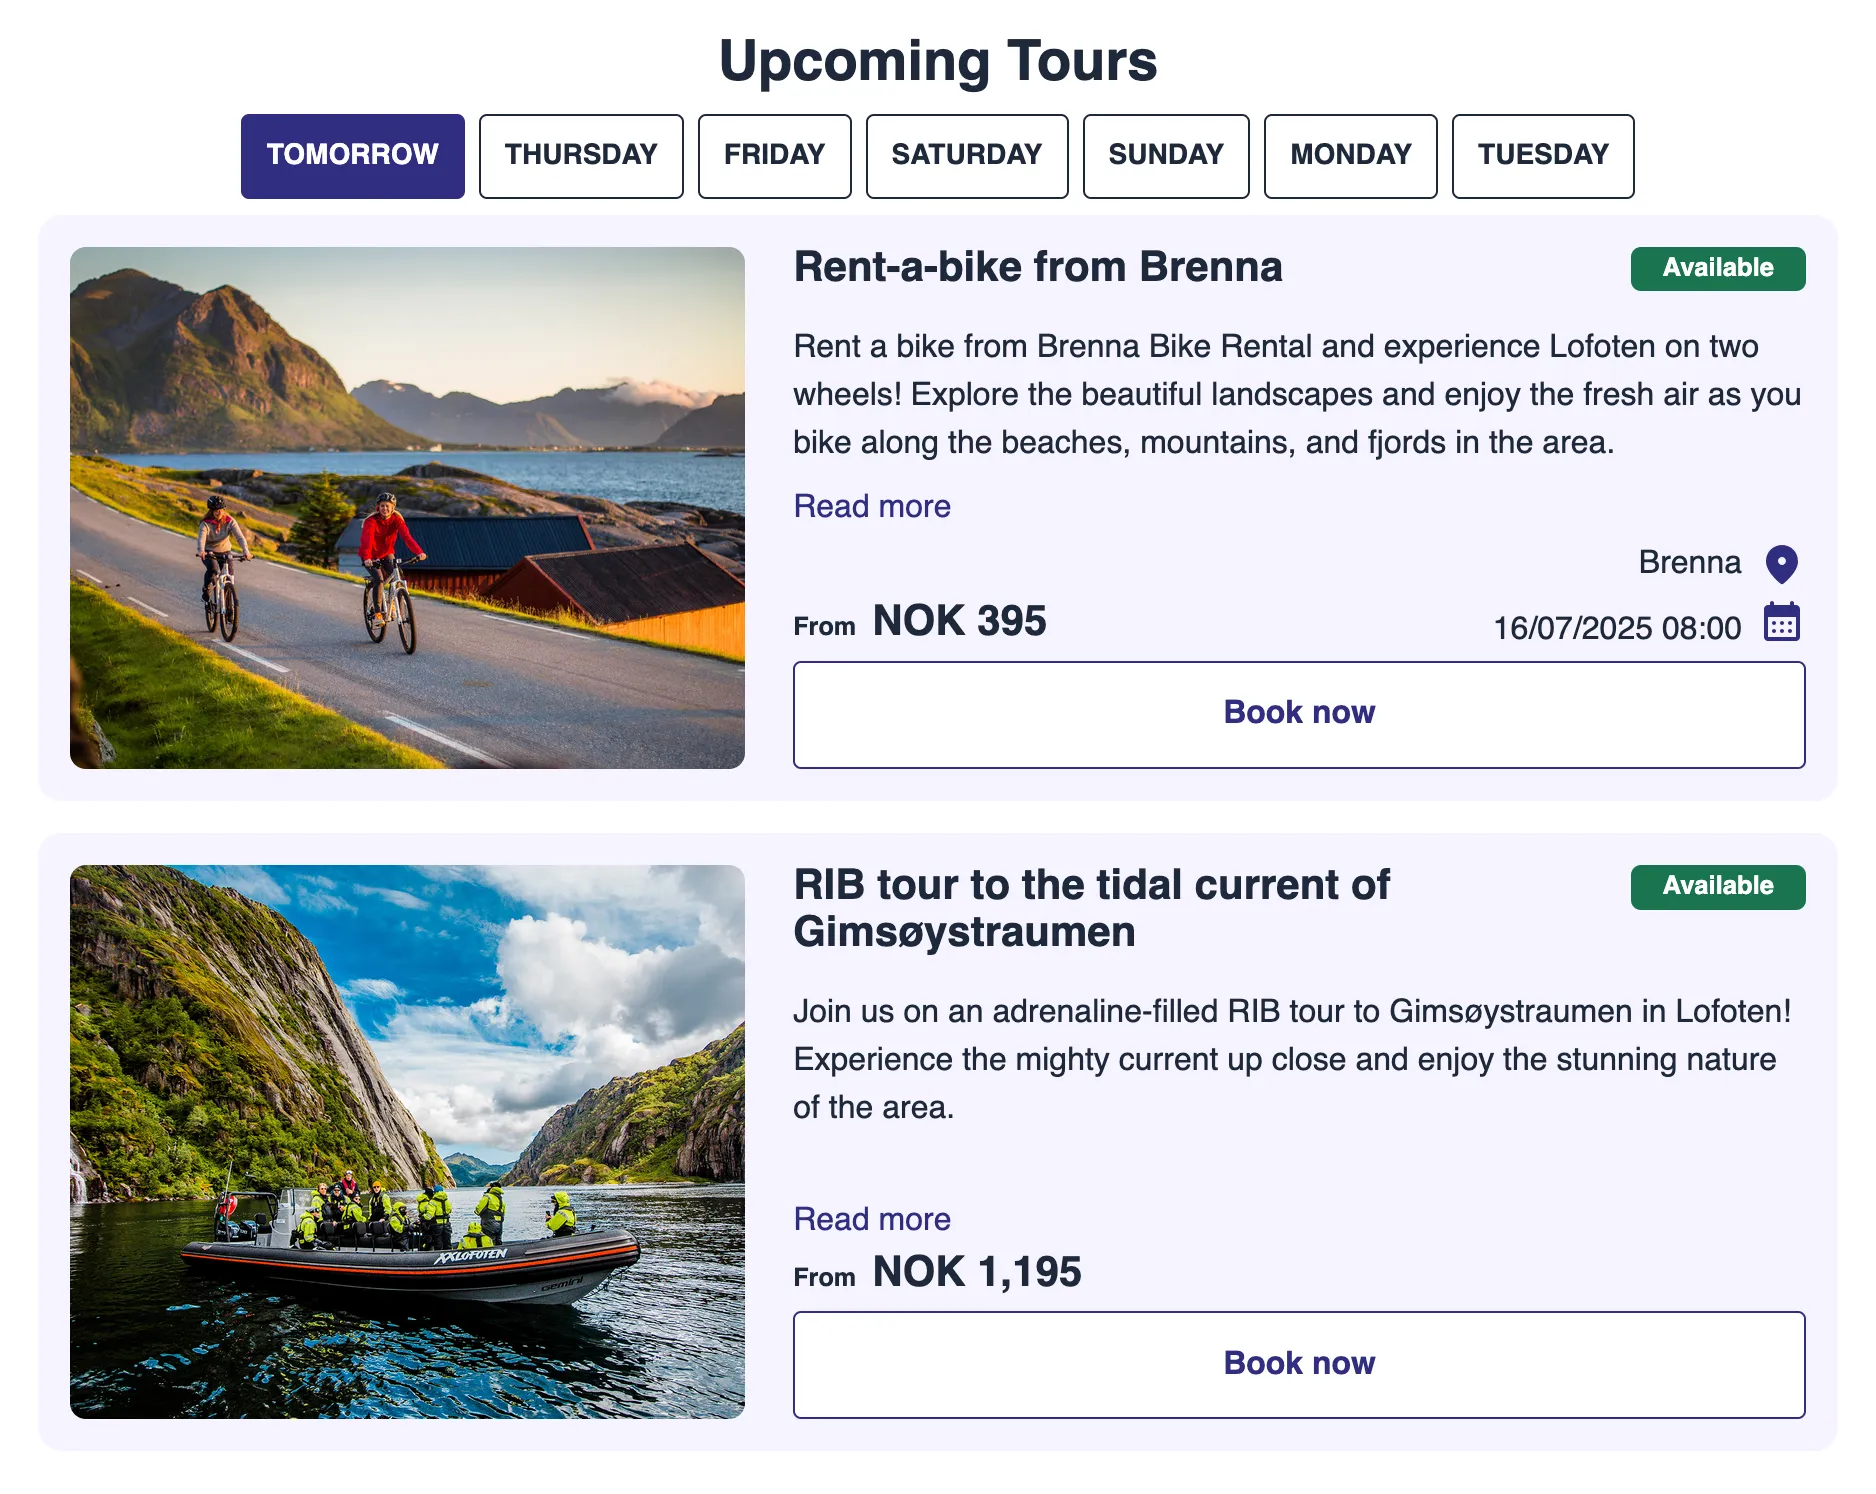Open the cyclists photo thumbnail
The height and width of the screenshot is (1494, 1876).
407,507
